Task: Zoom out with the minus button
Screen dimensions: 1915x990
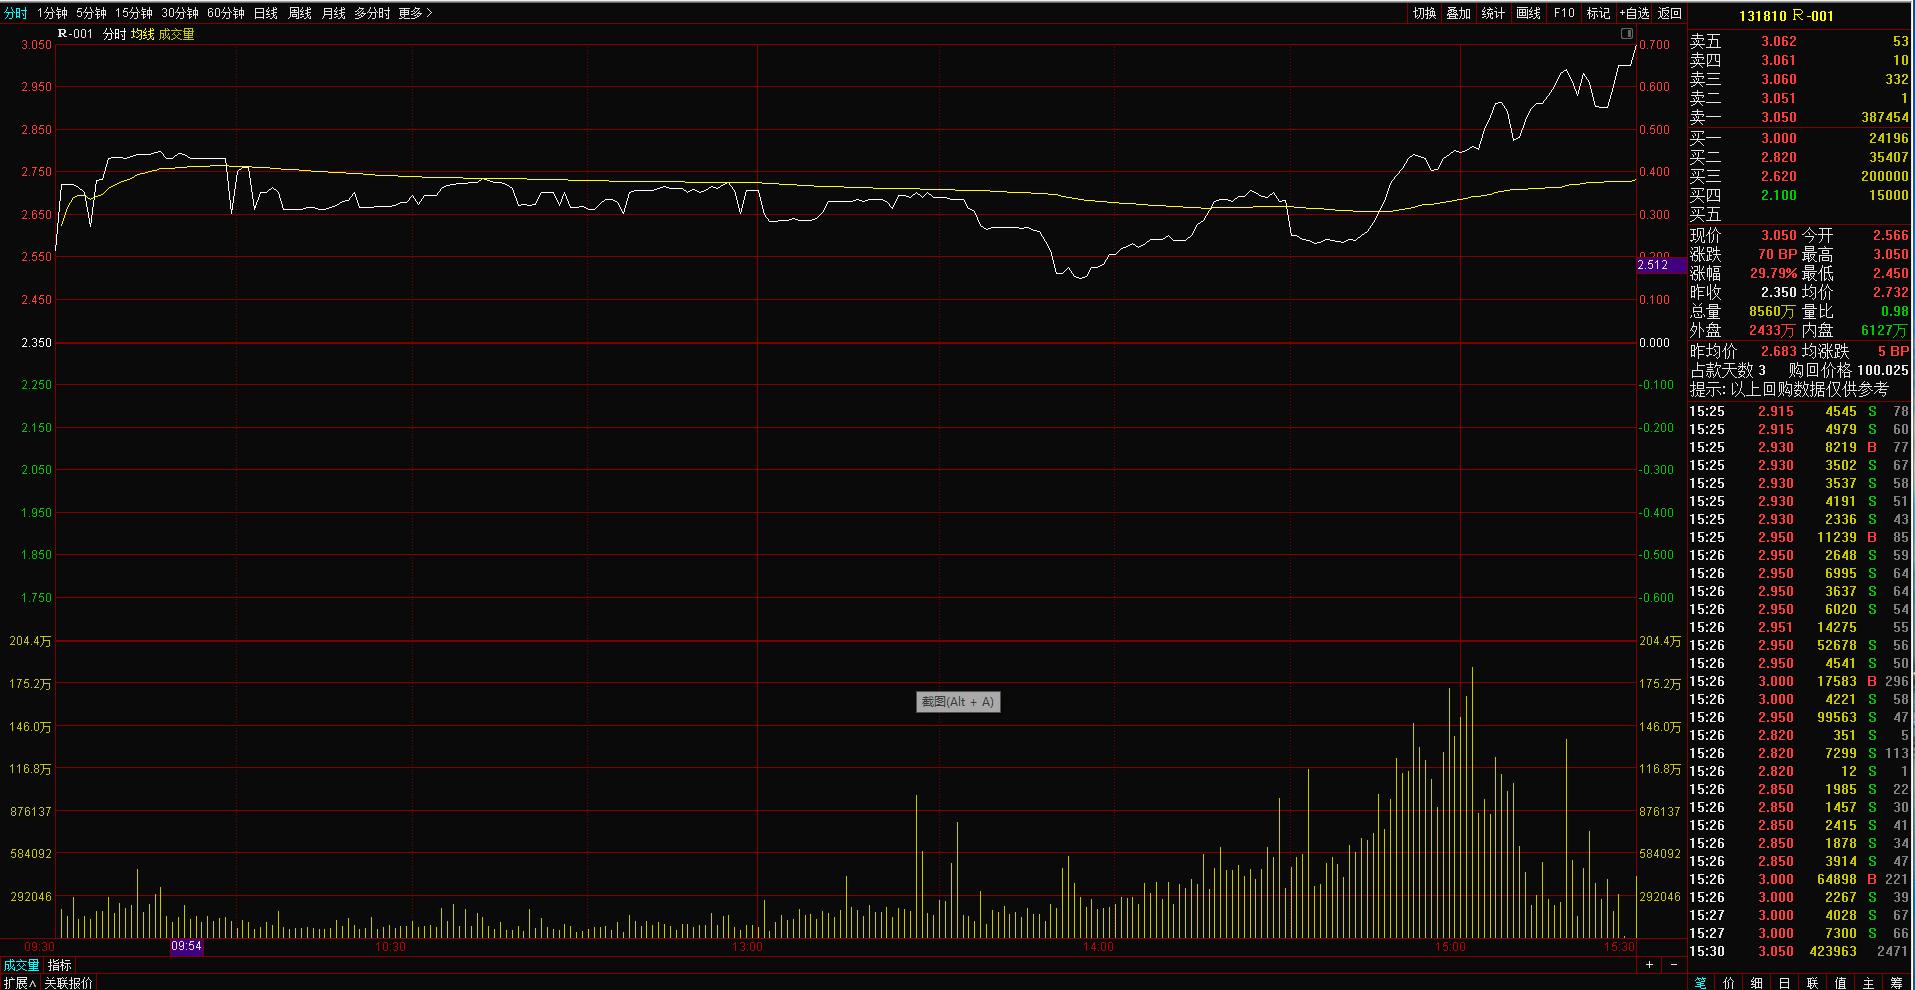Action: point(1674,965)
